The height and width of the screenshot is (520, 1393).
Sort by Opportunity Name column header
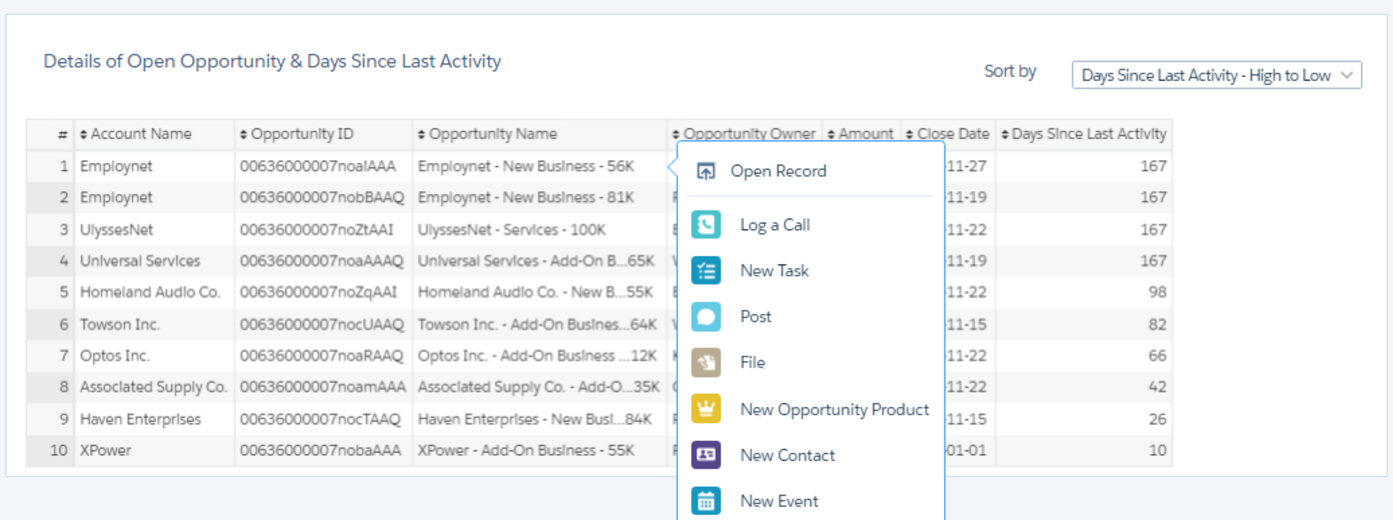click(493, 134)
